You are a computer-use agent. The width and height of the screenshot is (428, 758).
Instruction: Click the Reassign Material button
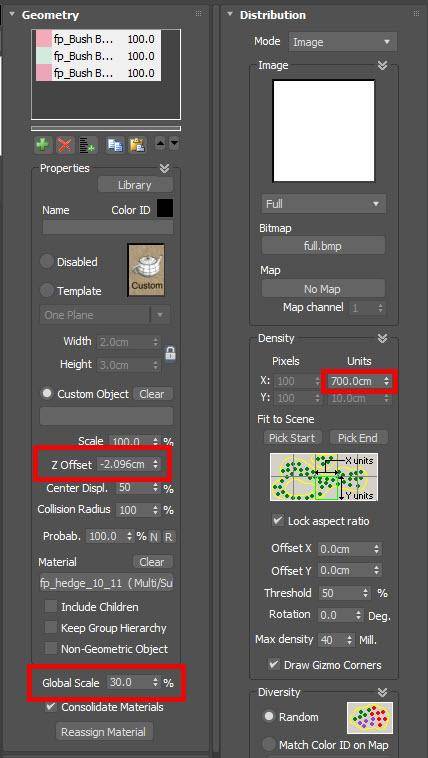(x=103, y=732)
